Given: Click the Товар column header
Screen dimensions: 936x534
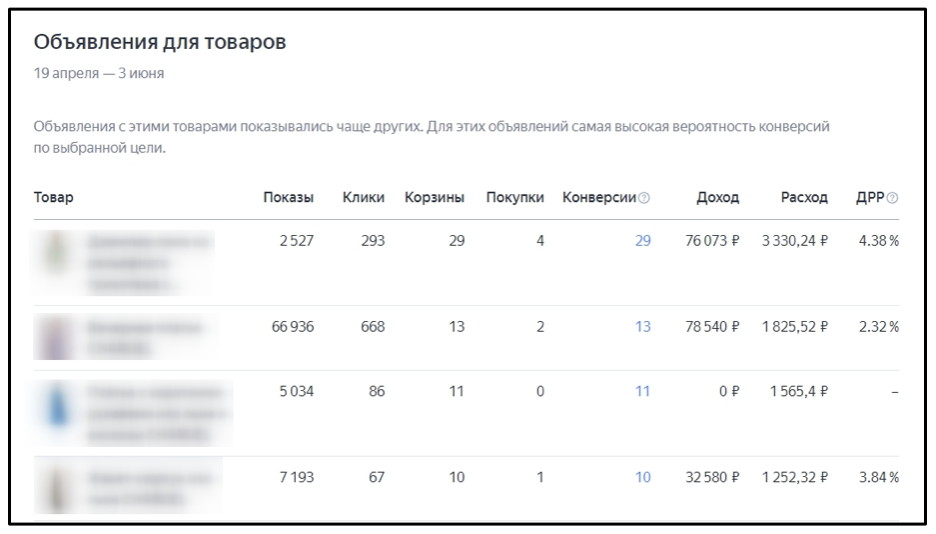Looking at the screenshot, I should tap(54, 197).
